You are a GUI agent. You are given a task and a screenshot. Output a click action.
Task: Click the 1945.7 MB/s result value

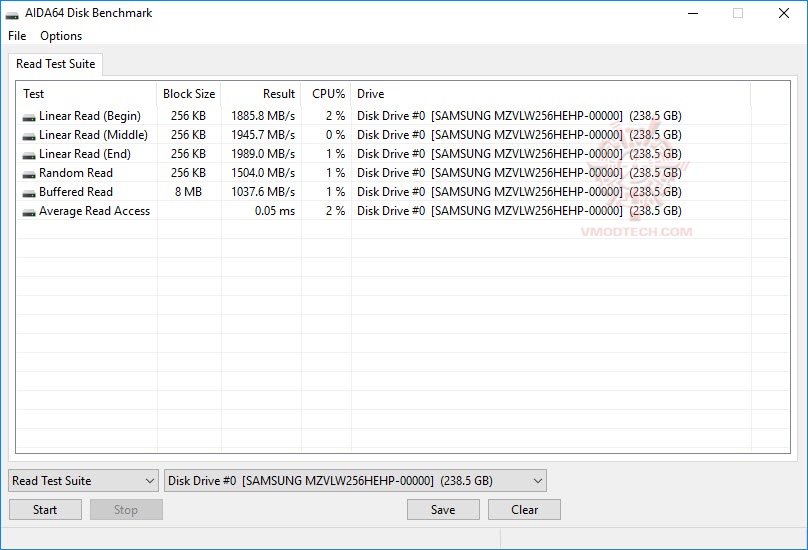pos(263,135)
